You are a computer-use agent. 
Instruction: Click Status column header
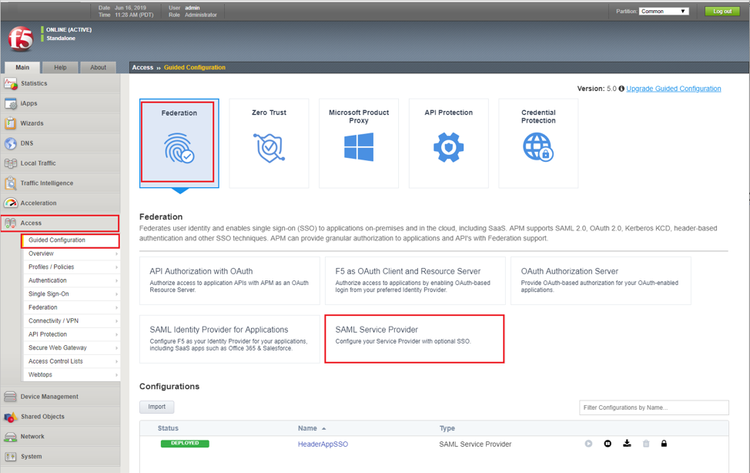[168, 429]
